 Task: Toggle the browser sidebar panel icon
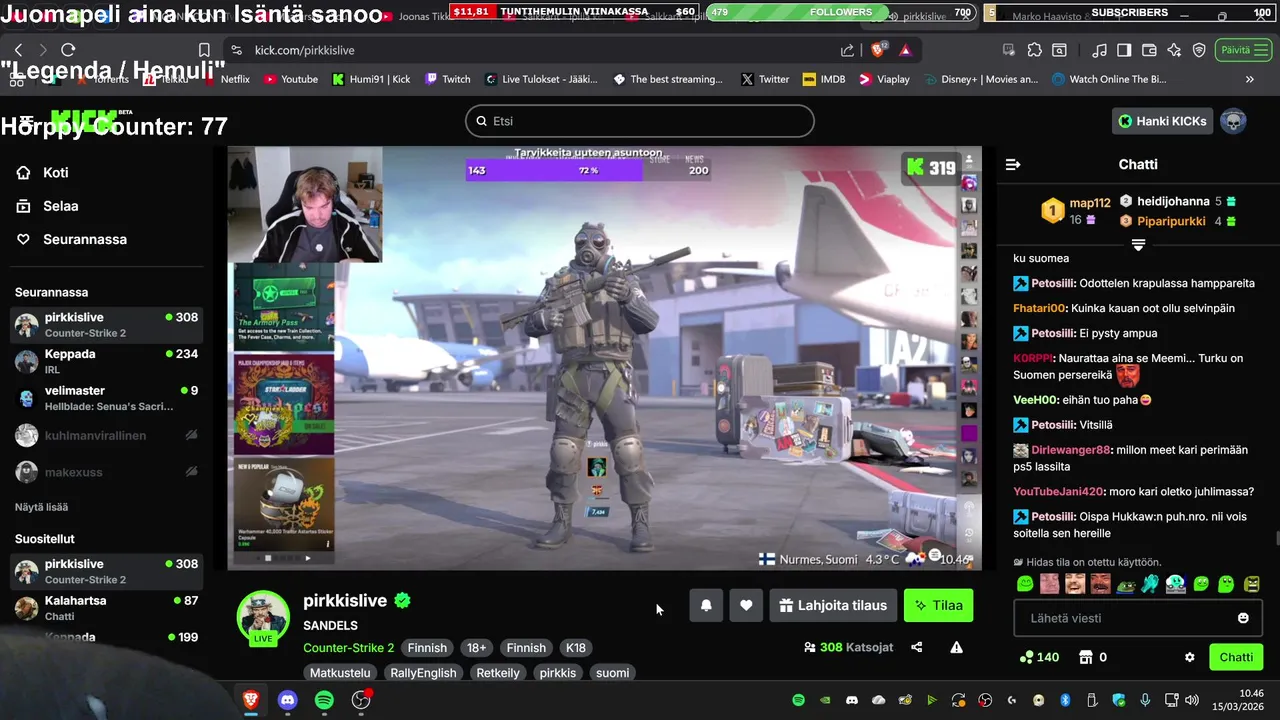coord(1124,50)
